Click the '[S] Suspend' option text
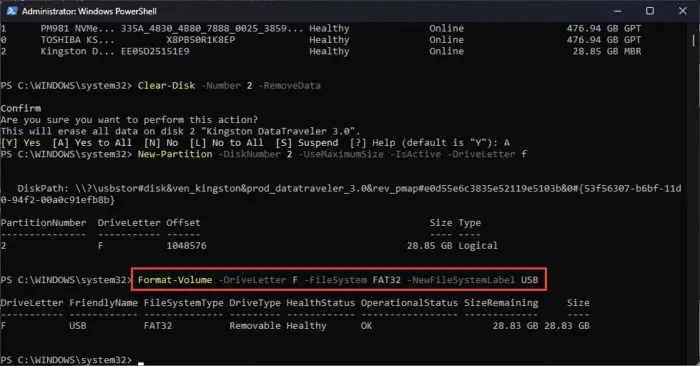This screenshot has height=366, width=700. (x=307, y=143)
